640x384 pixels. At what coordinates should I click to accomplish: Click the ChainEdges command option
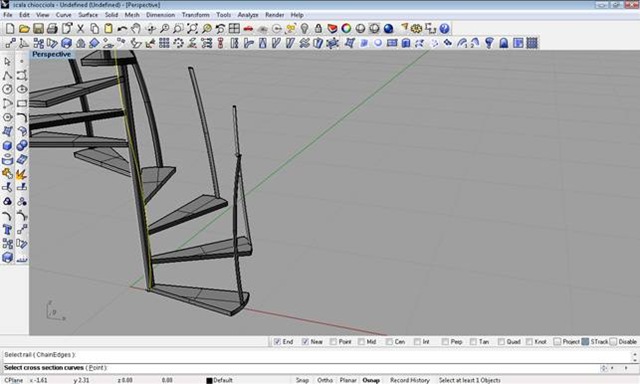pos(55,355)
